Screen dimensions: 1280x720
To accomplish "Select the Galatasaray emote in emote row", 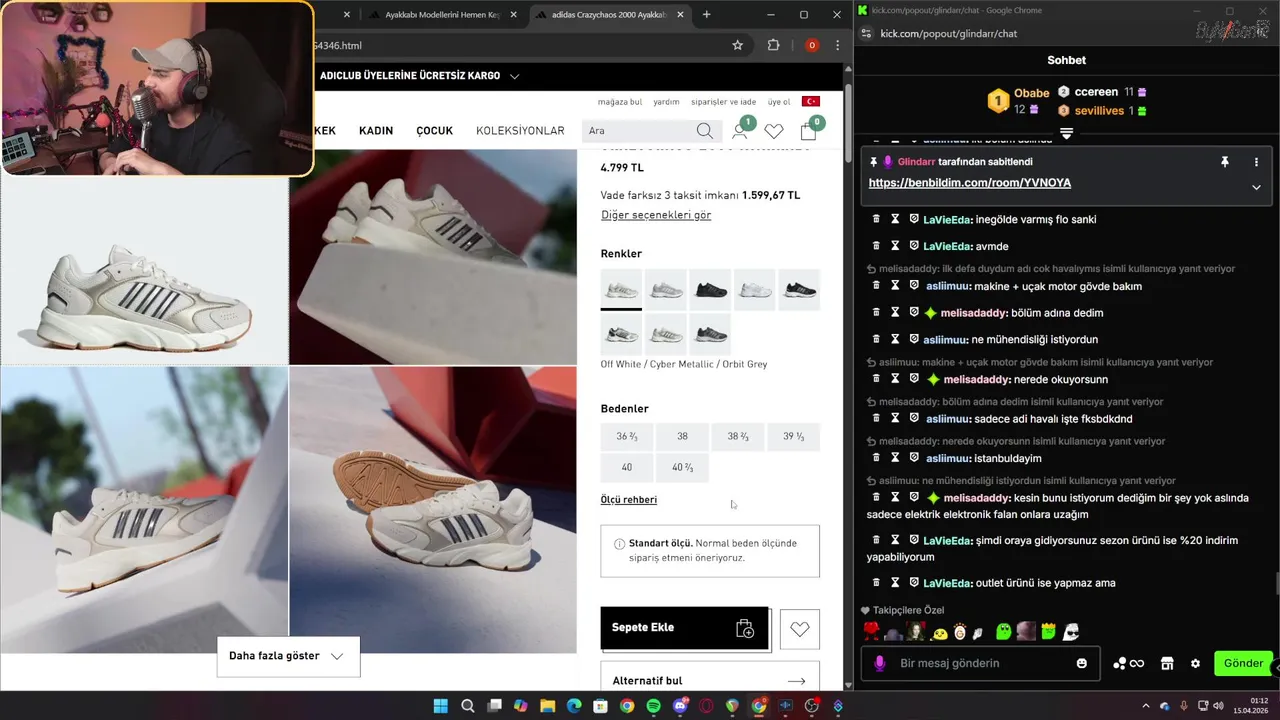I will point(960,631).
